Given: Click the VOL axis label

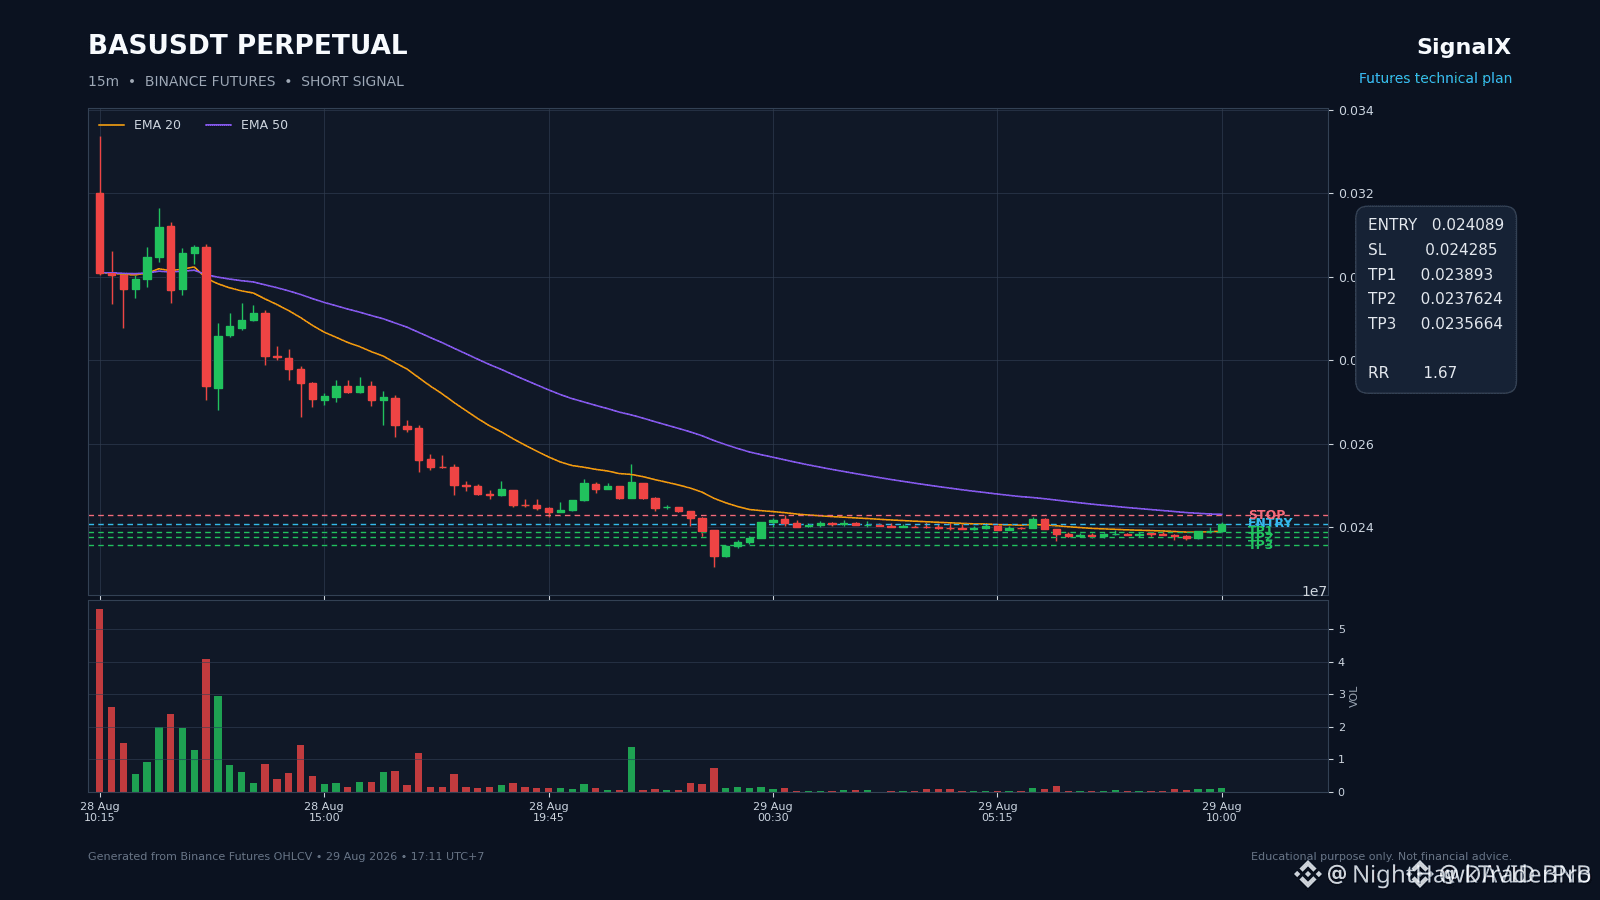Looking at the screenshot, I should (1354, 697).
